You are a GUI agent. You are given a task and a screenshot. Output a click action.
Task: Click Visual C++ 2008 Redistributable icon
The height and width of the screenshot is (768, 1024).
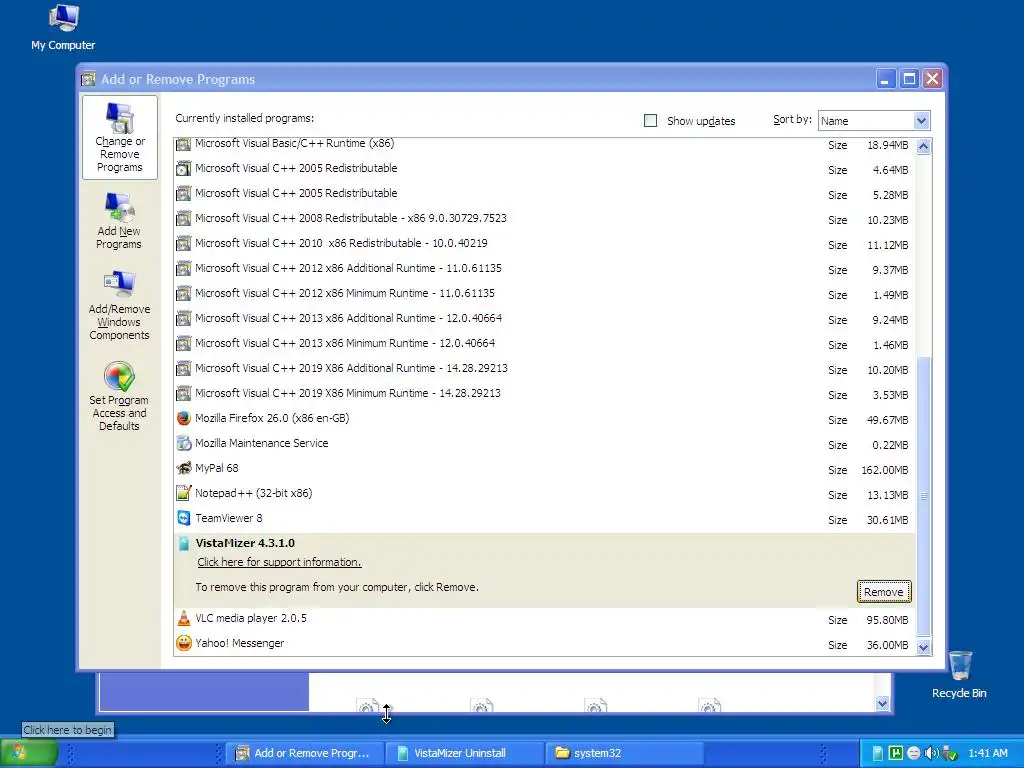(184, 219)
